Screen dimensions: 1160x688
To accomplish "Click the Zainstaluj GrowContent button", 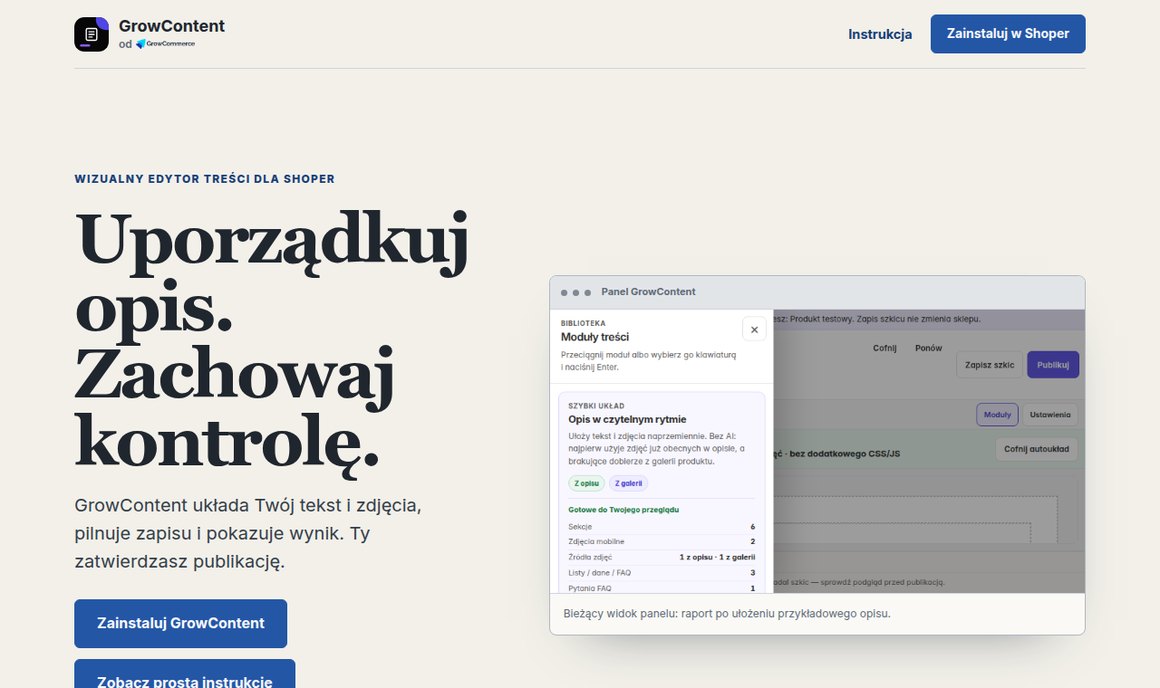I will click(x=181, y=624).
